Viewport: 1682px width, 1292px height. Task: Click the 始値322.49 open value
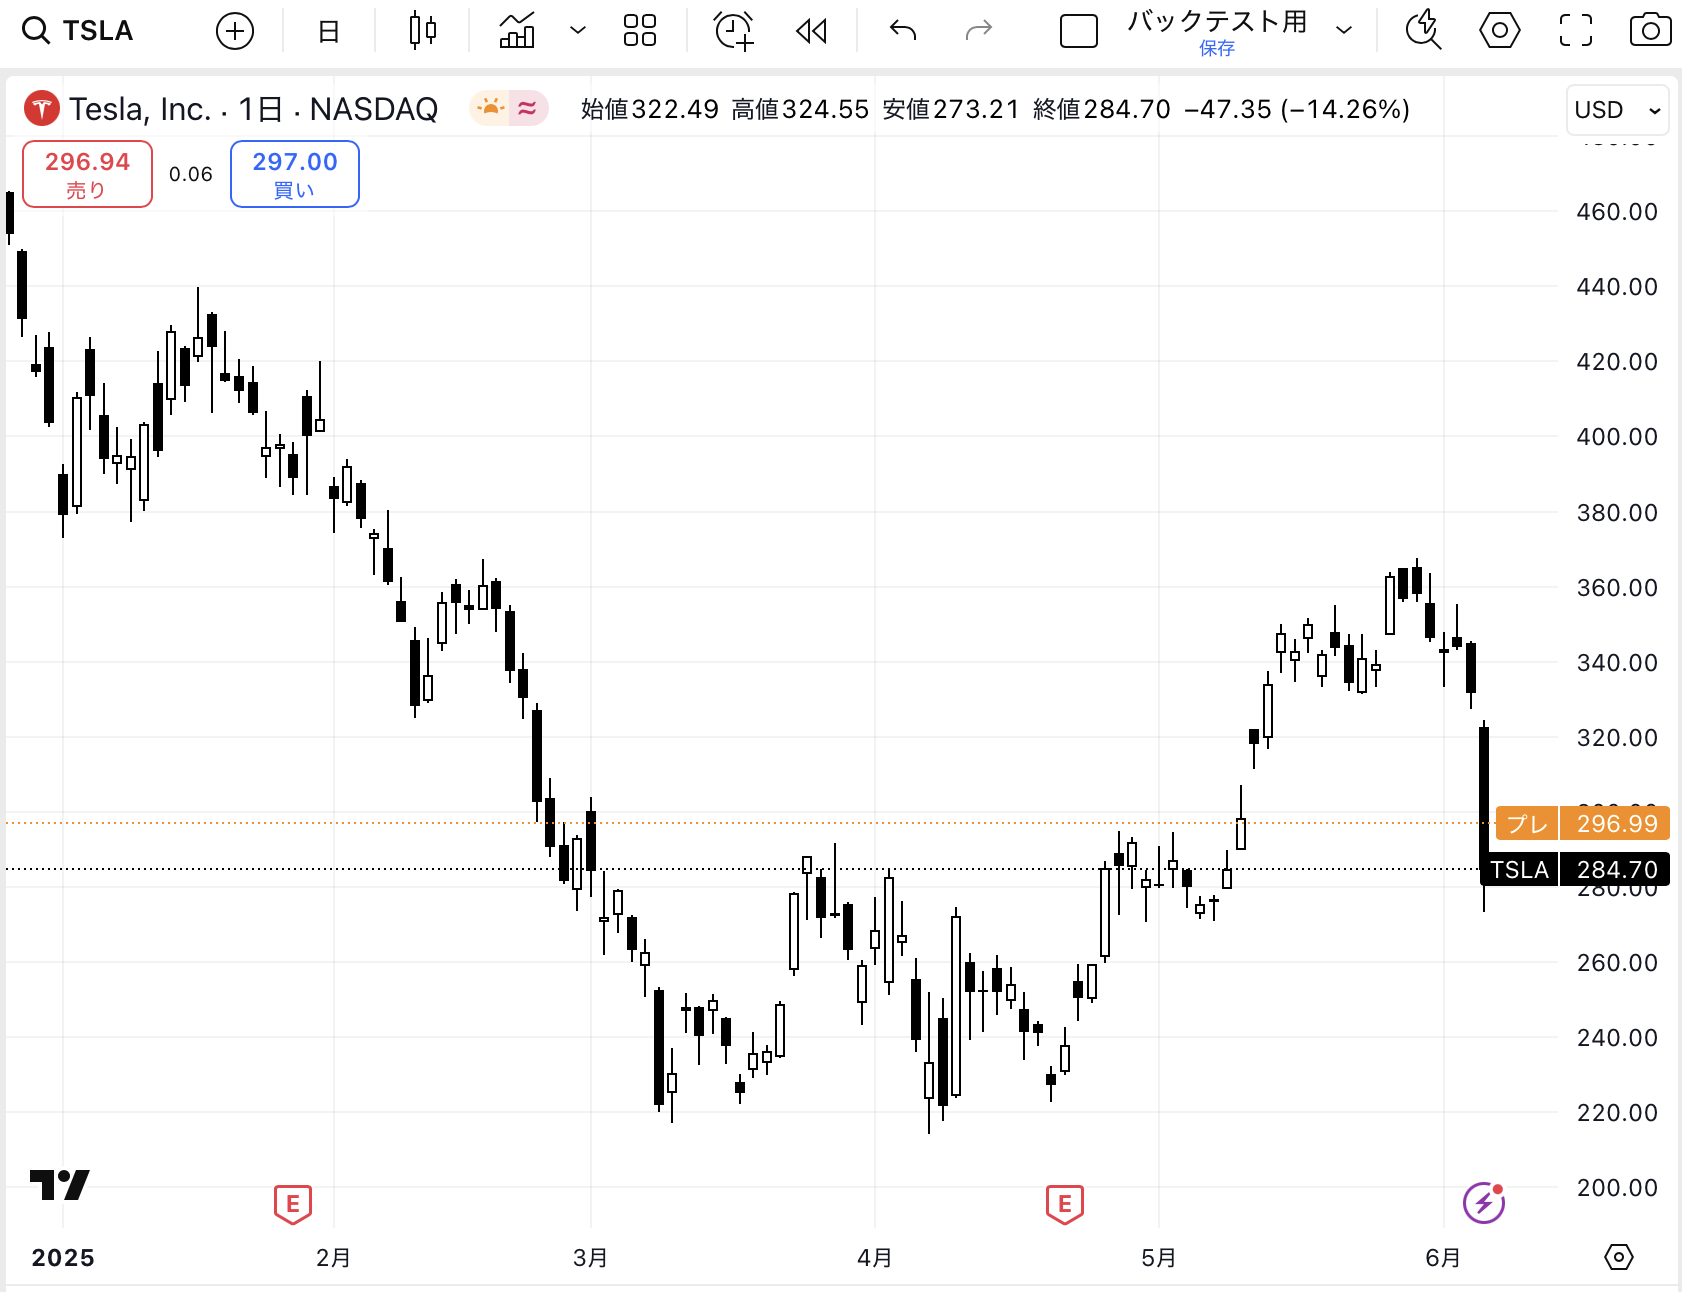(x=650, y=109)
